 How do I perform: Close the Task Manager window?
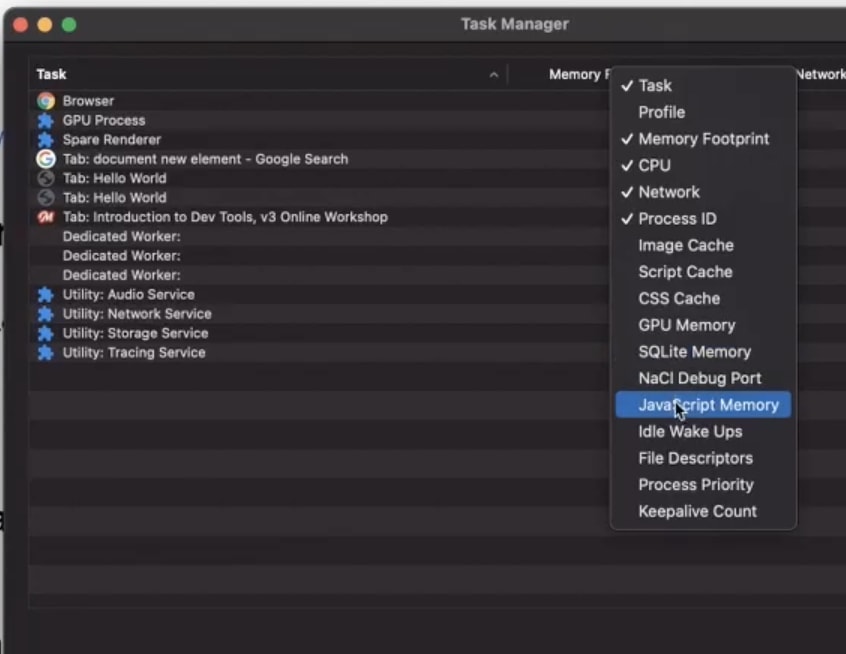coord(21,25)
